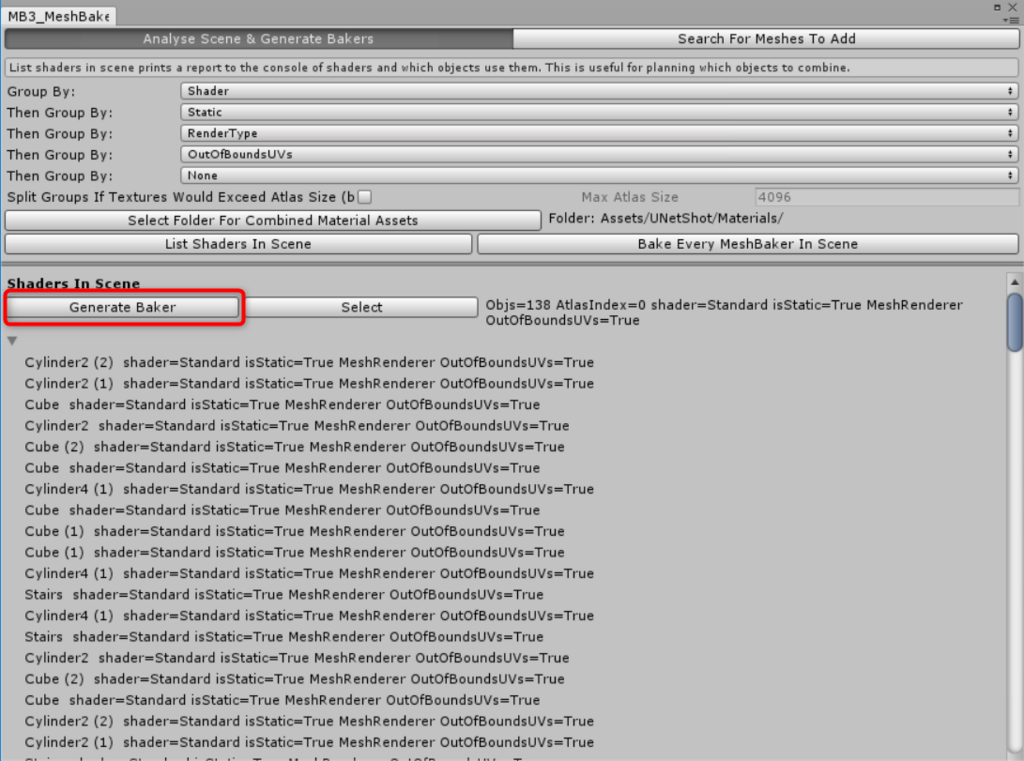Click the Max Atlas Size label
The image size is (1024, 761).
tap(630, 197)
